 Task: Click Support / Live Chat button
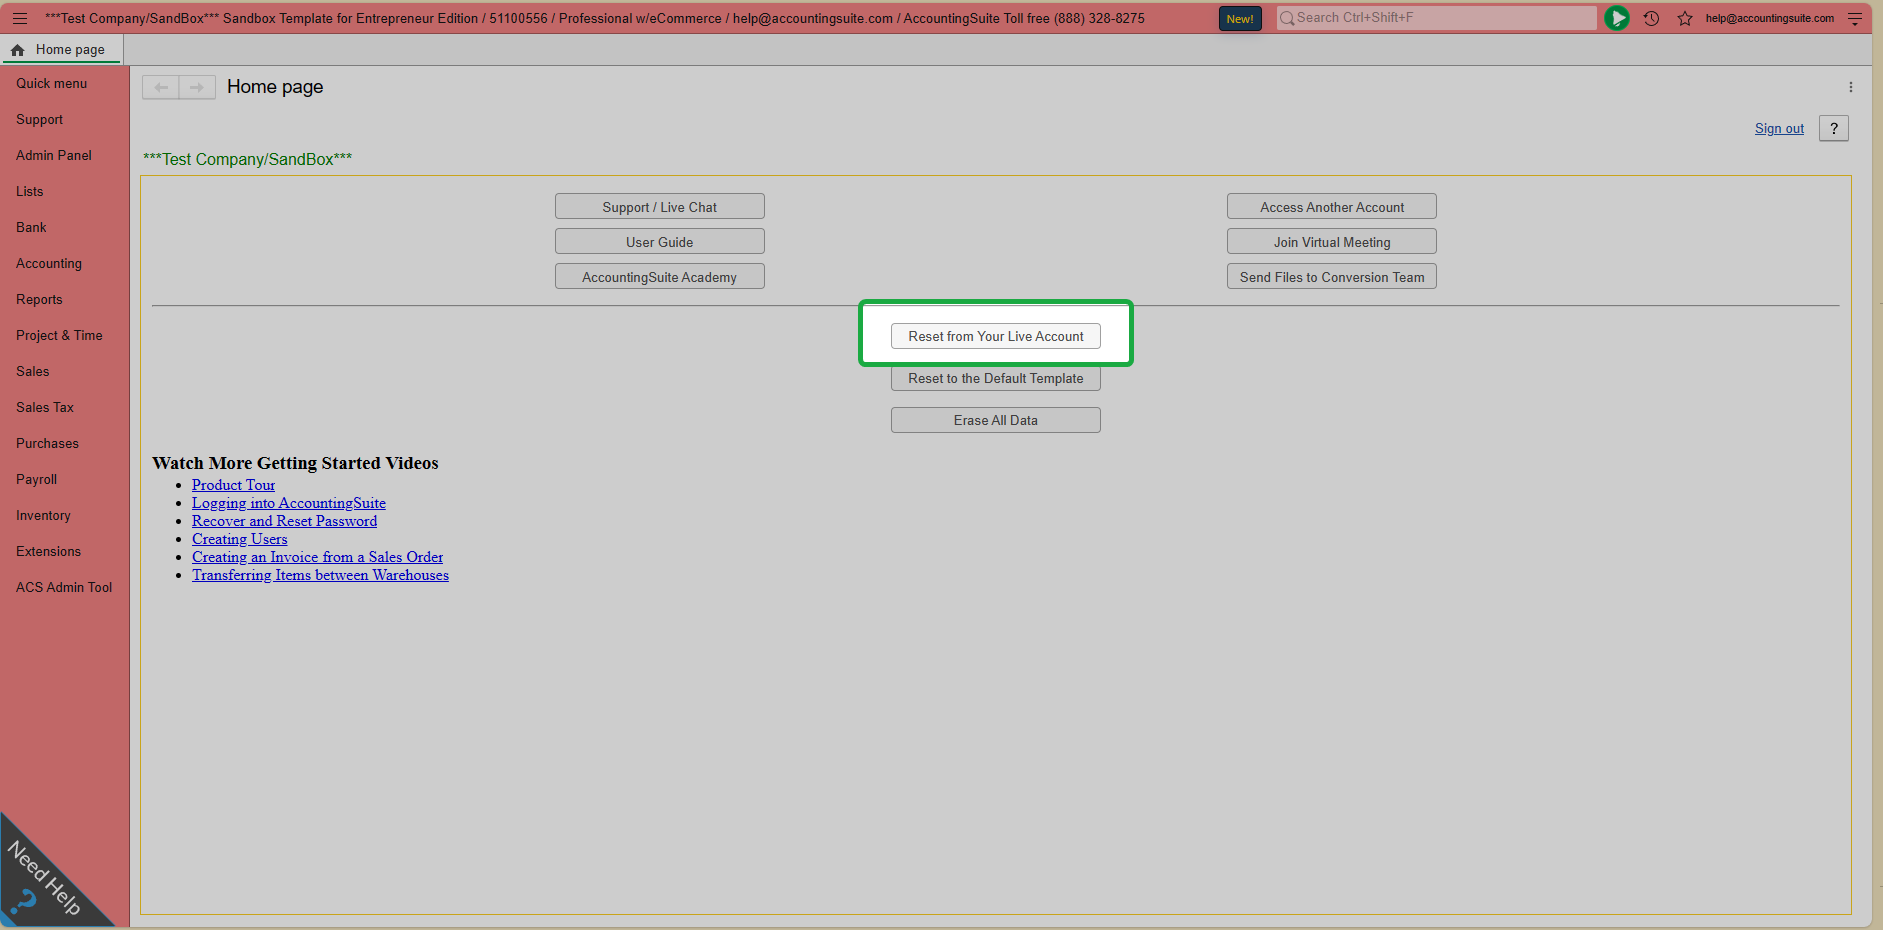660,207
